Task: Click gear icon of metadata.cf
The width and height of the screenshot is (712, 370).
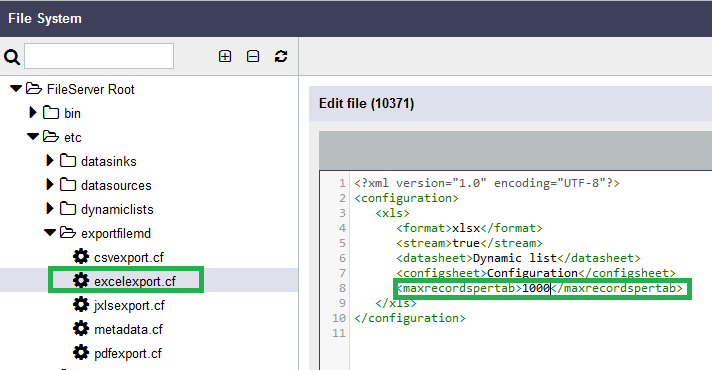Action: point(81,329)
